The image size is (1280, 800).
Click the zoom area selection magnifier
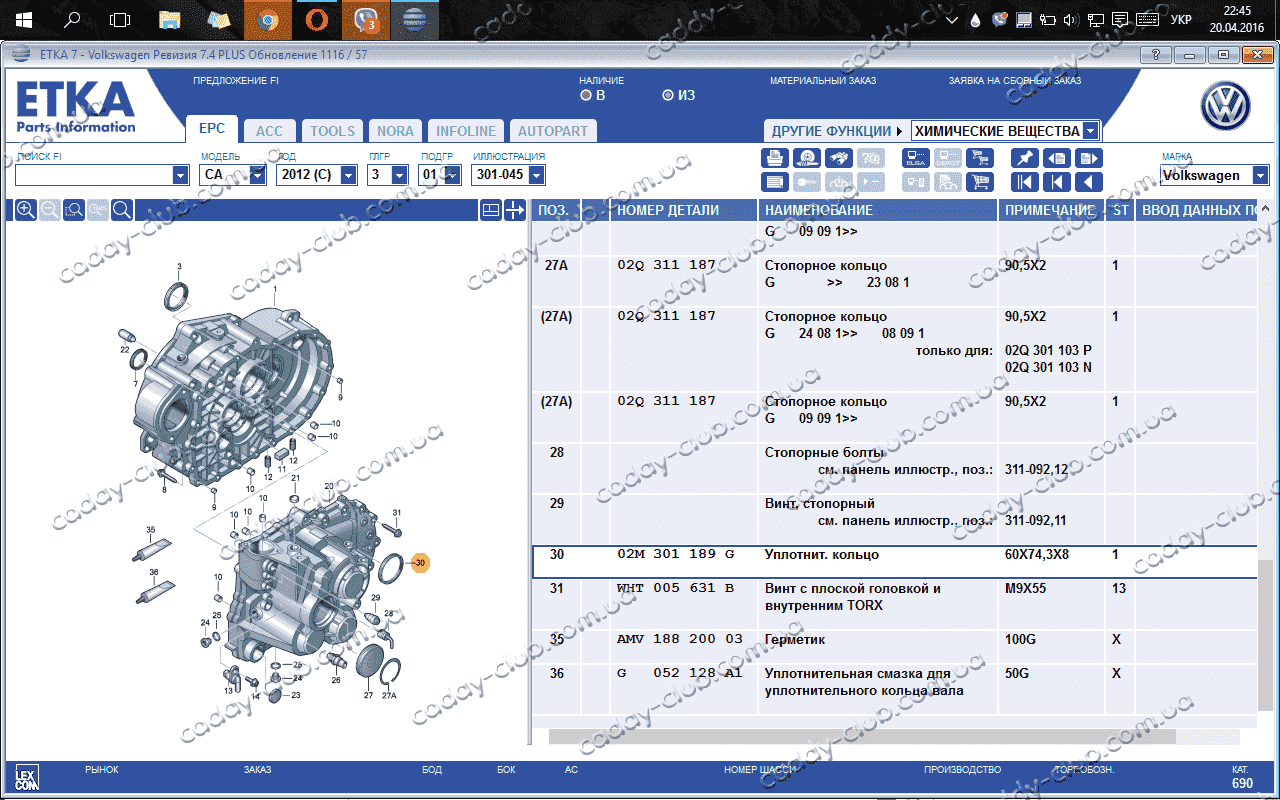[x=74, y=210]
